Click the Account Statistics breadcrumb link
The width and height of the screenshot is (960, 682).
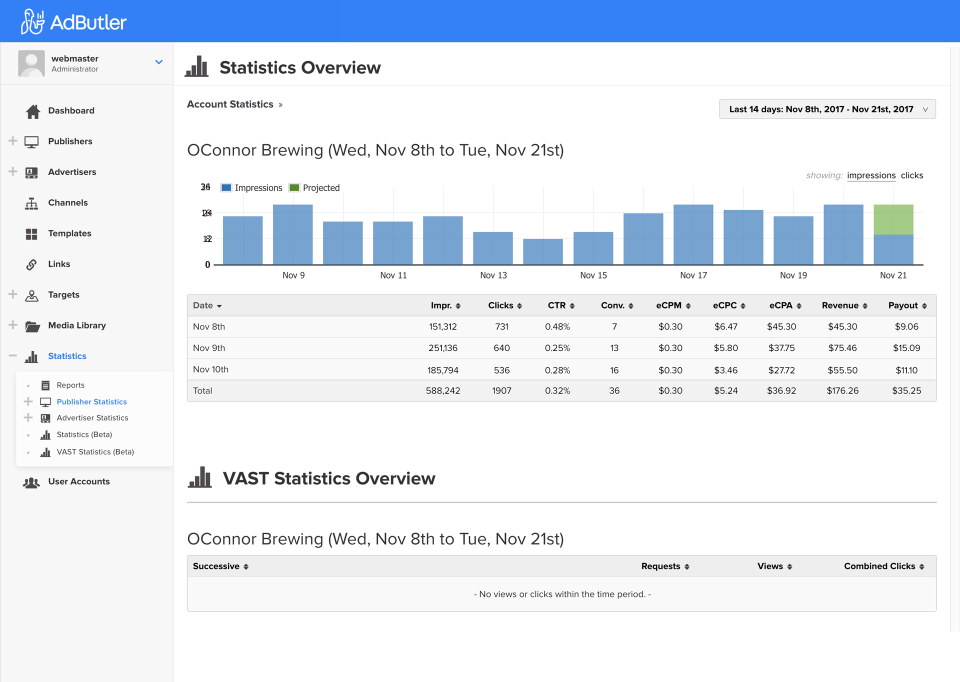click(x=230, y=104)
